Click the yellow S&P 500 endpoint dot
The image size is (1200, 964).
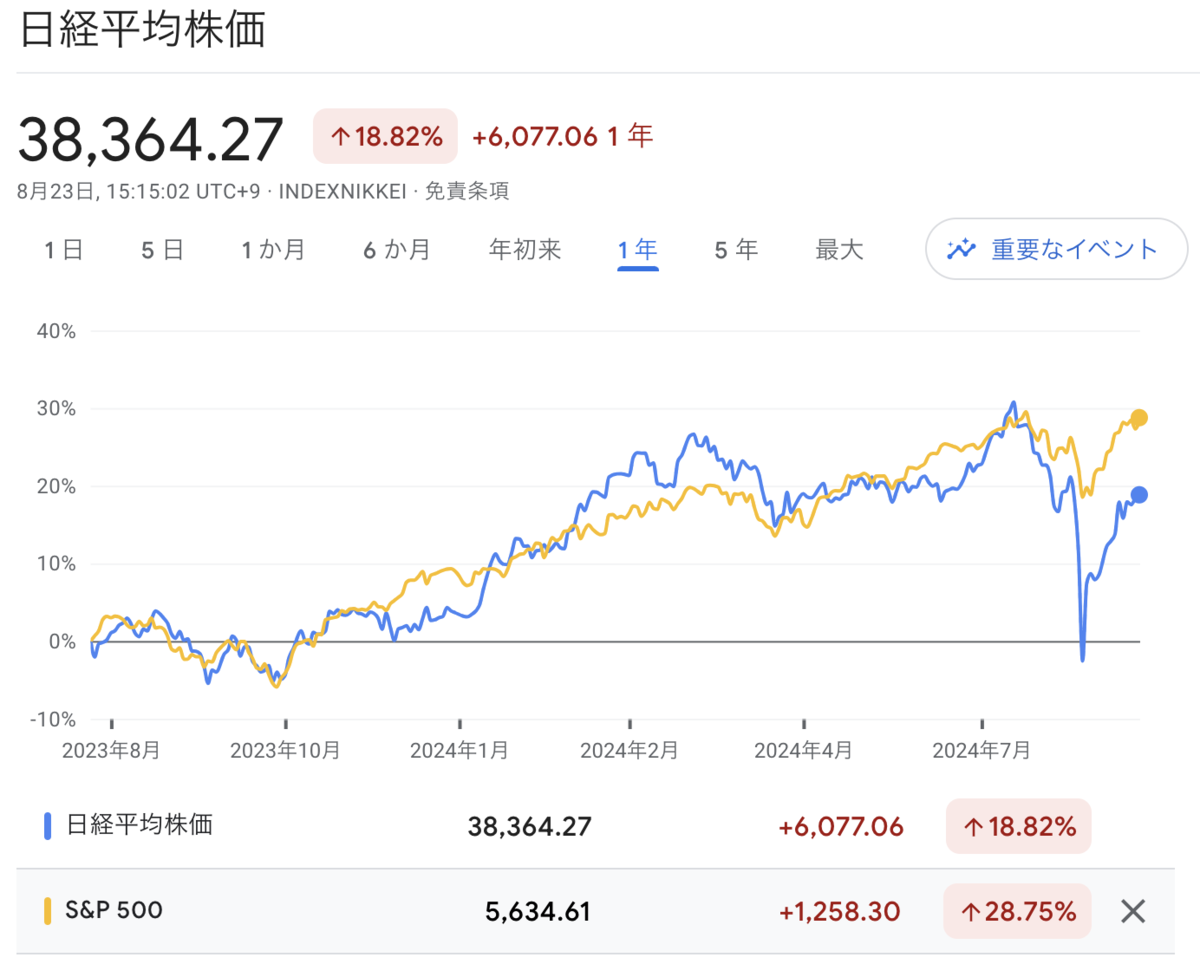coord(1139,418)
